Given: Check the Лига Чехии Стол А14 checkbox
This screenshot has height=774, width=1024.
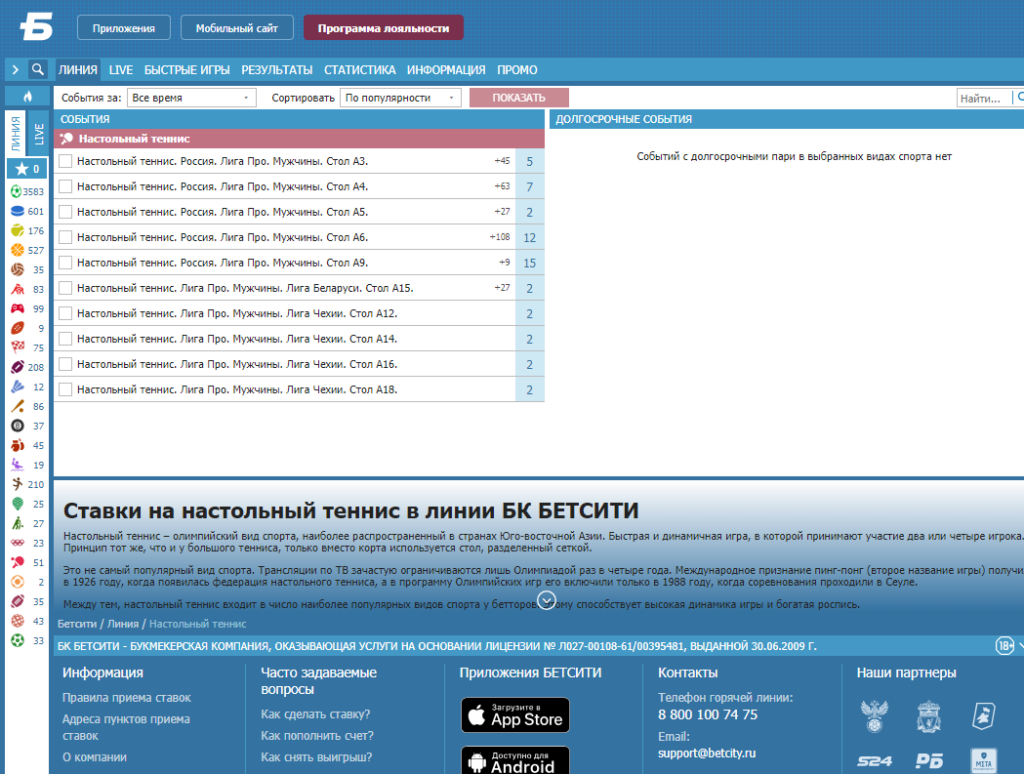Looking at the screenshot, I should [65, 339].
